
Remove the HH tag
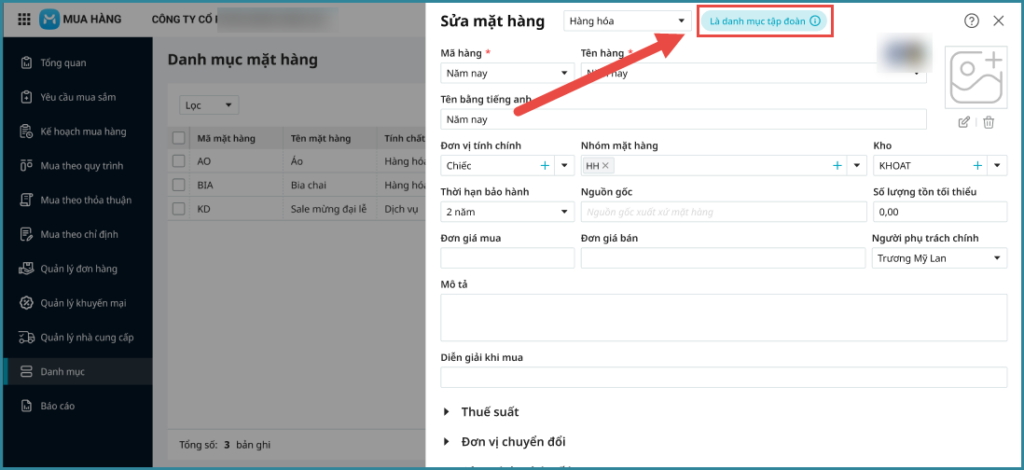(x=605, y=166)
